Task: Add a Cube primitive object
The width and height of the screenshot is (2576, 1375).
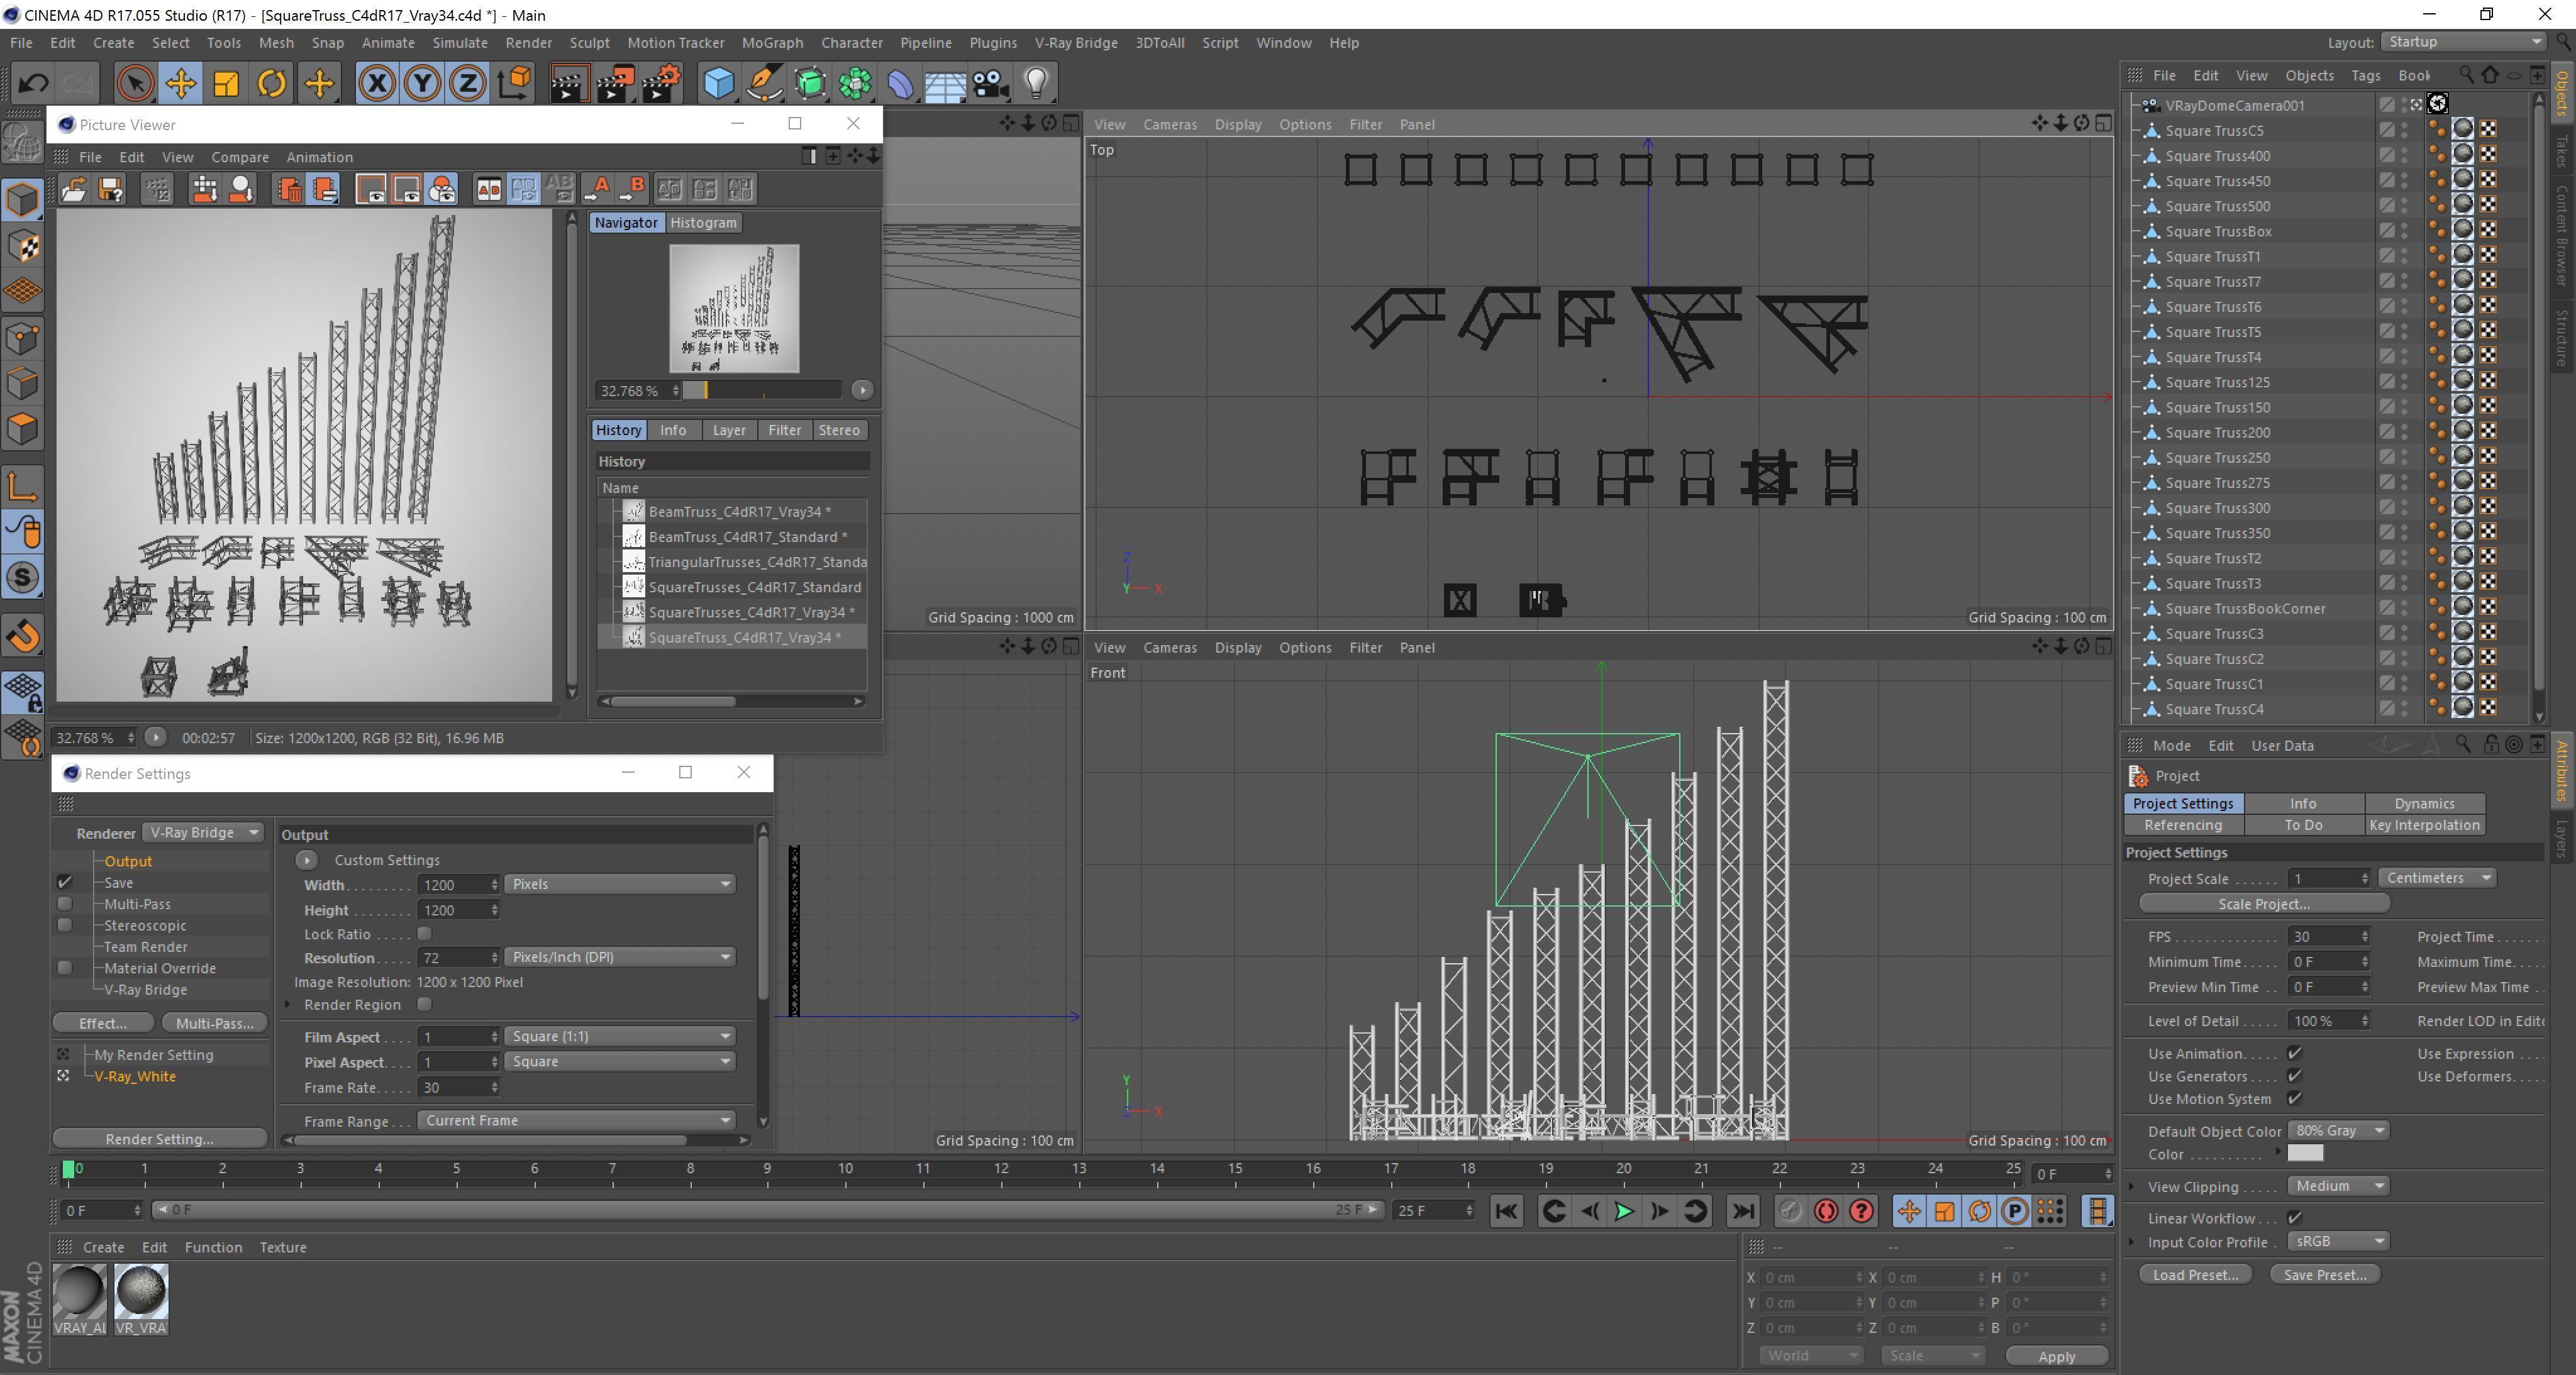Action: (718, 83)
